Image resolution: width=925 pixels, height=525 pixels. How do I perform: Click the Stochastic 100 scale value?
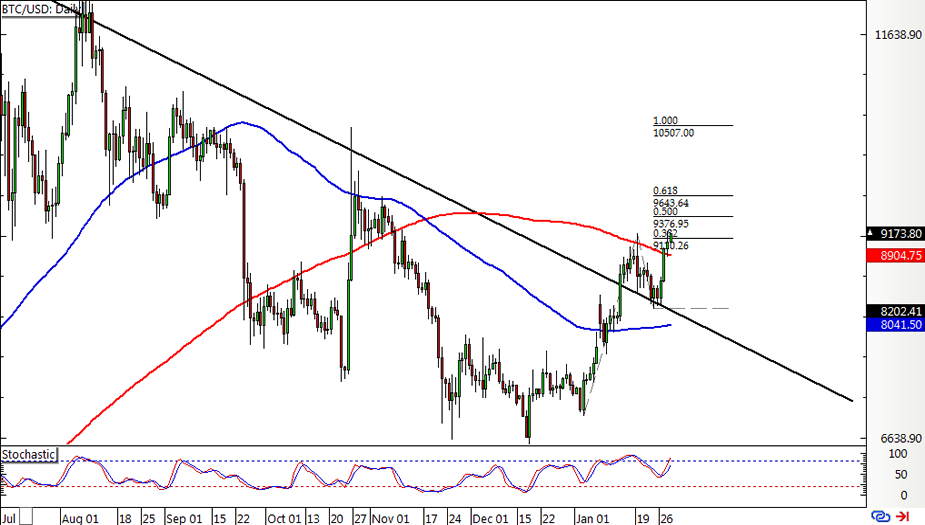(x=898, y=454)
